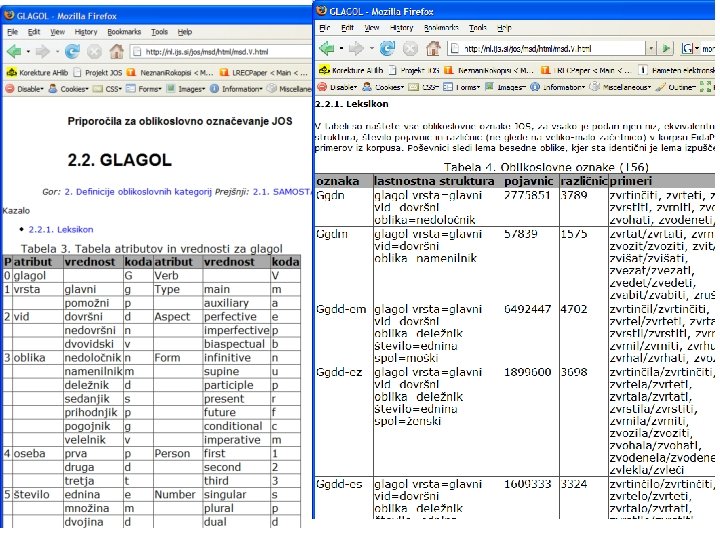Viewport: 720px width, 540px height.
Task: Open LRECPaper bookmark in right window
Action: coord(585,70)
